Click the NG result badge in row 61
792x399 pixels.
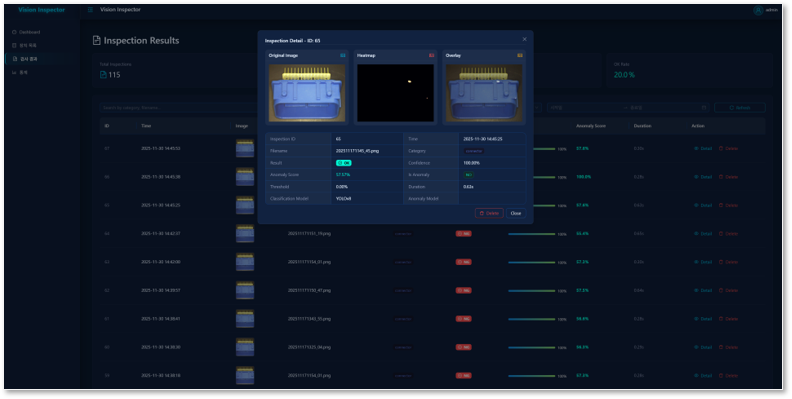(463, 319)
